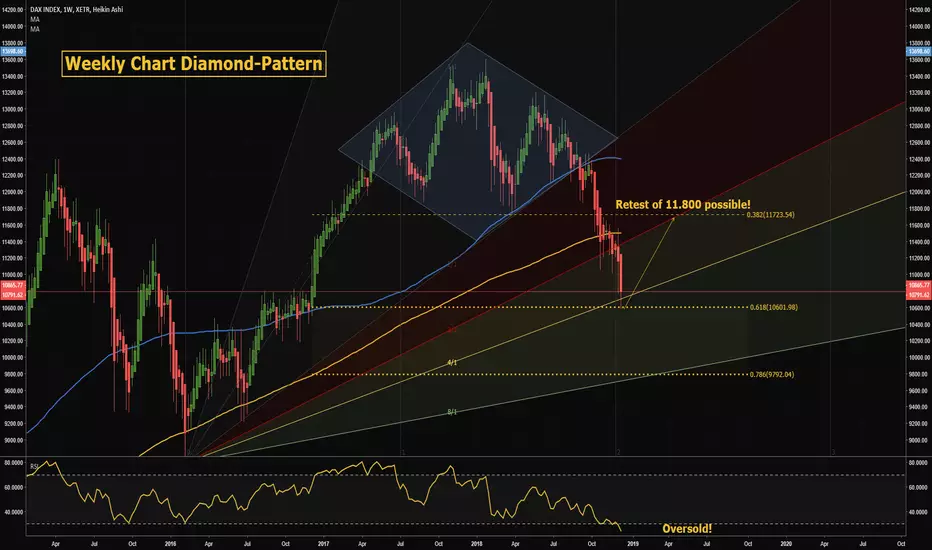Viewport: 932px width, 550px height.
Task: Select the 4/1 Gann fan label
Action: click(452, 363)
